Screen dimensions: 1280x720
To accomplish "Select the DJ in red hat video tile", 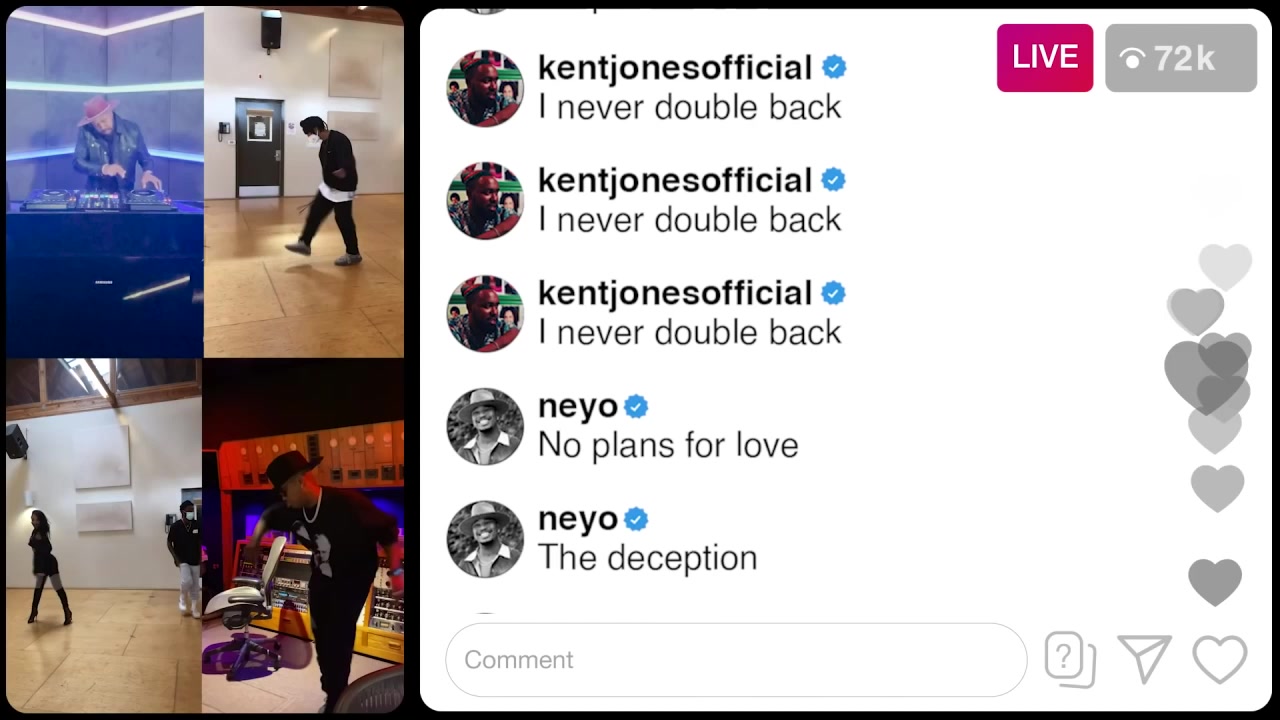I will 105,182.
